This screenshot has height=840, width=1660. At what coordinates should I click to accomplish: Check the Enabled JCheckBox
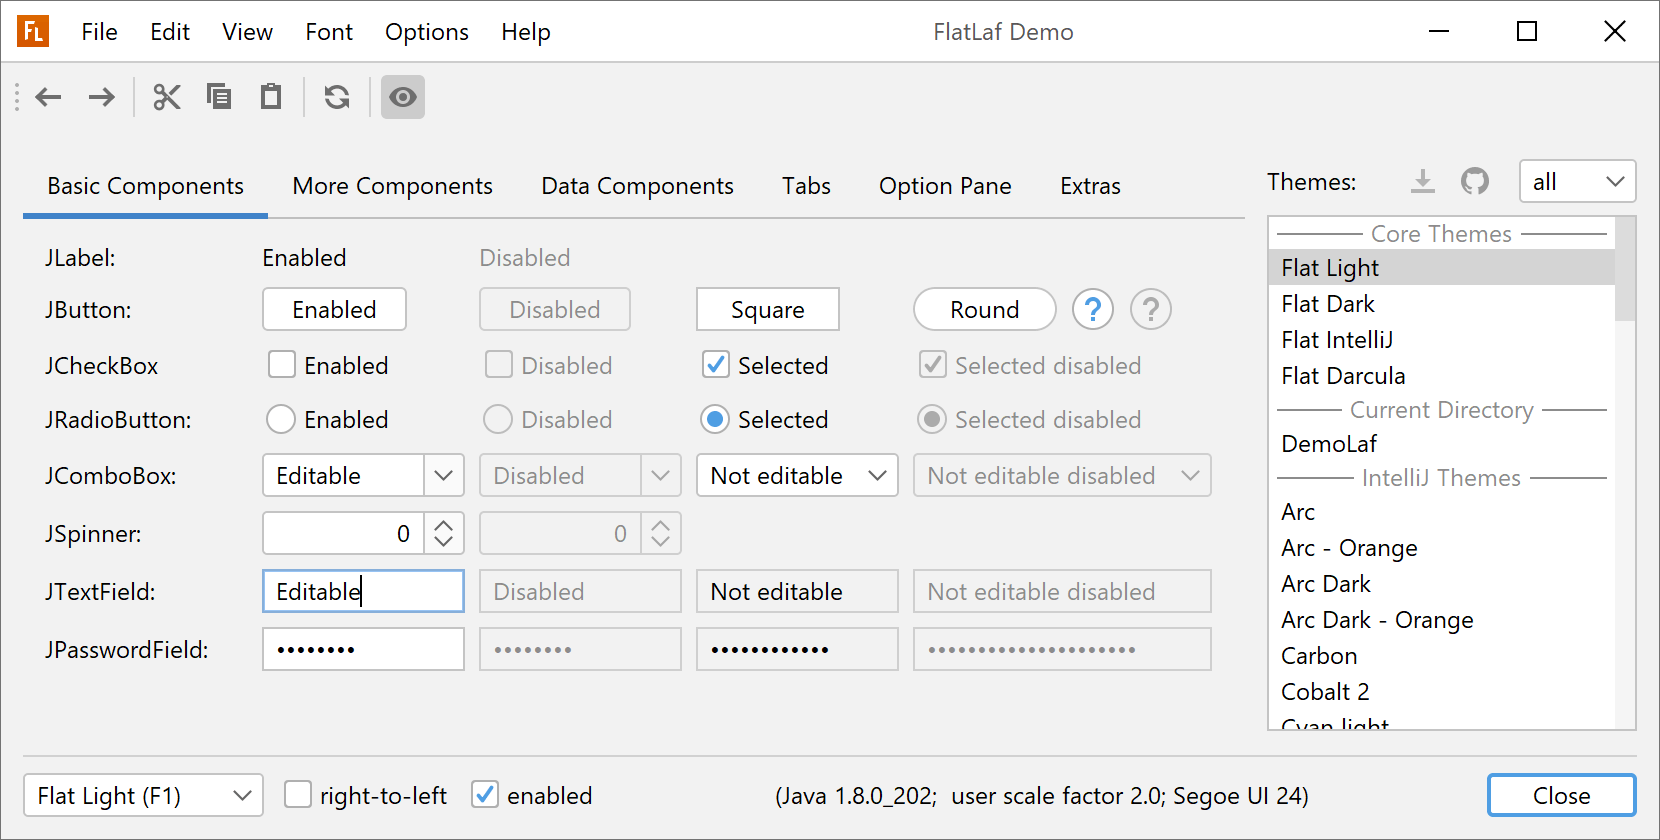point(282,365)
